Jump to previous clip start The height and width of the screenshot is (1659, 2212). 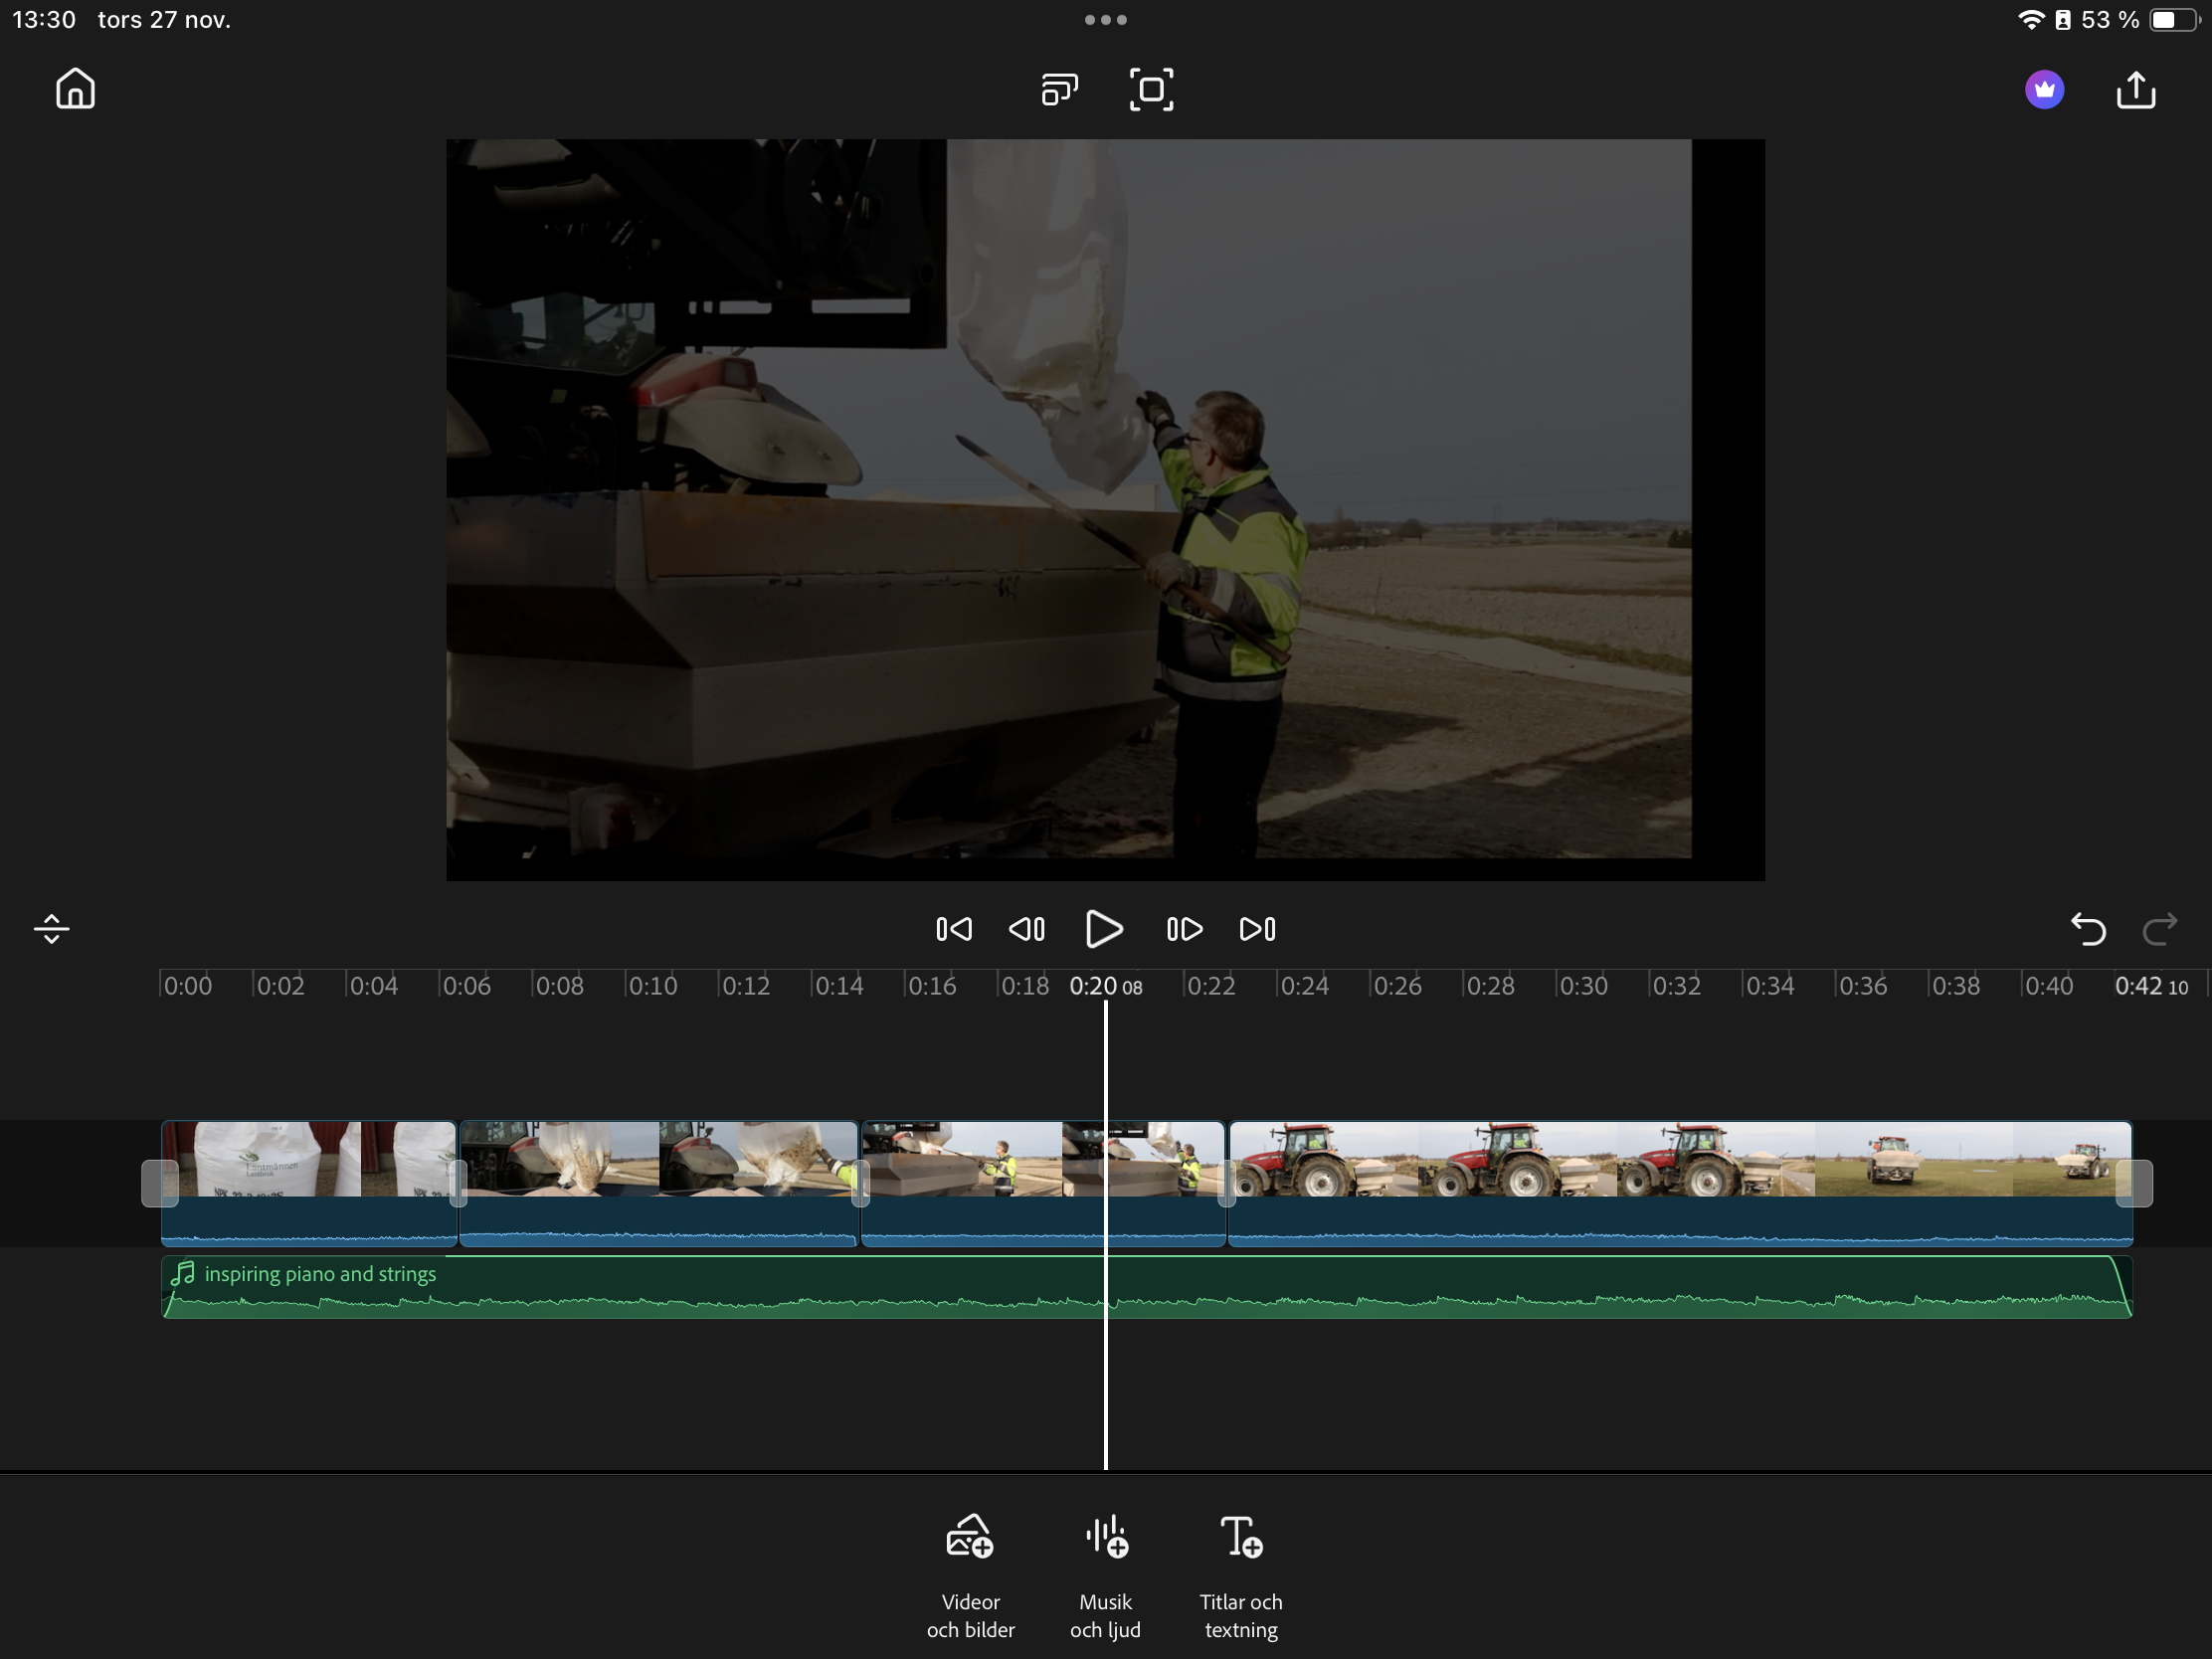pyautogui.click(x=953, y=929)
